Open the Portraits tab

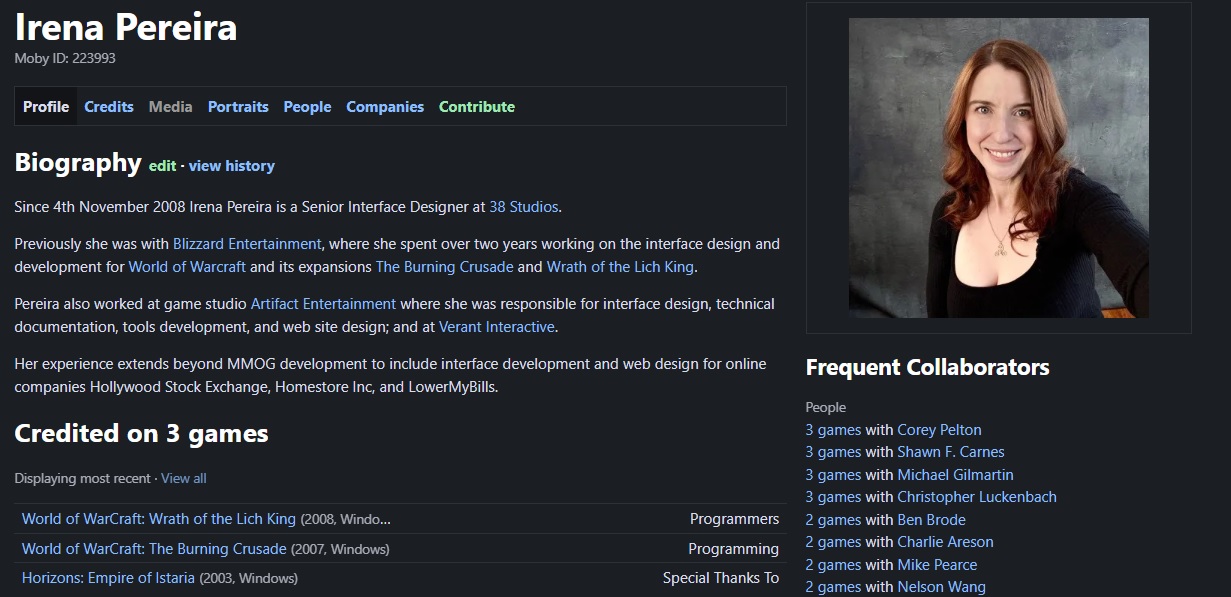[x=238, y=107]
